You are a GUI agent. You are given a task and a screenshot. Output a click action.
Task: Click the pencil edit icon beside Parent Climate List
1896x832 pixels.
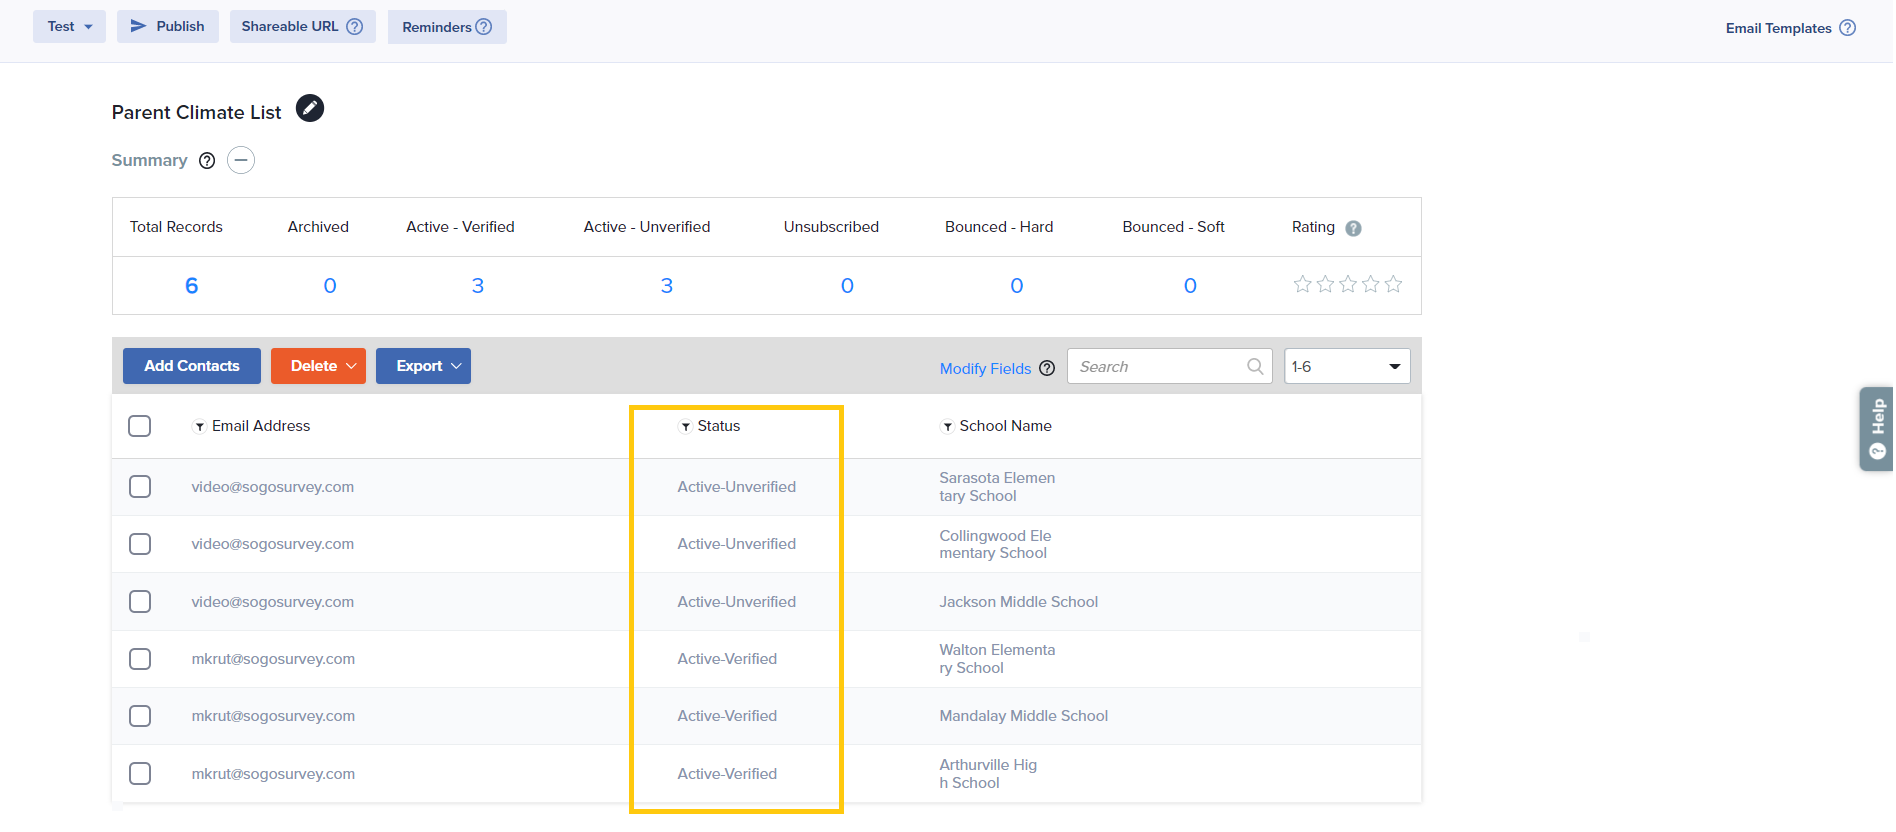coord(310,108)
